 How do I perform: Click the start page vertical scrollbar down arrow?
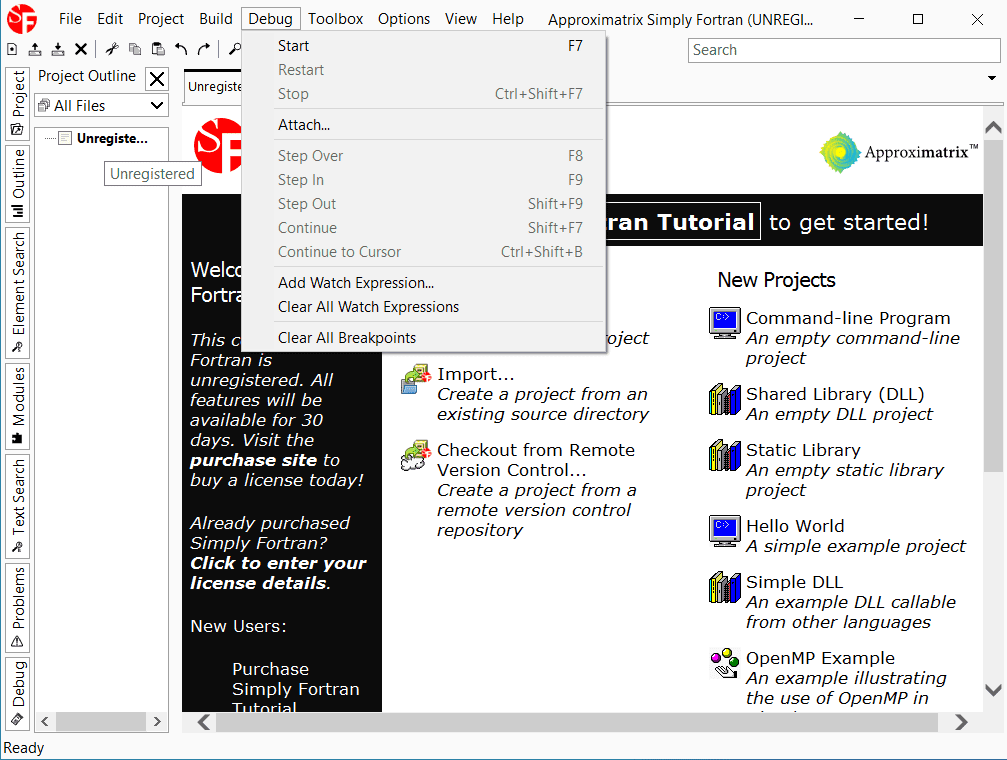993,690
